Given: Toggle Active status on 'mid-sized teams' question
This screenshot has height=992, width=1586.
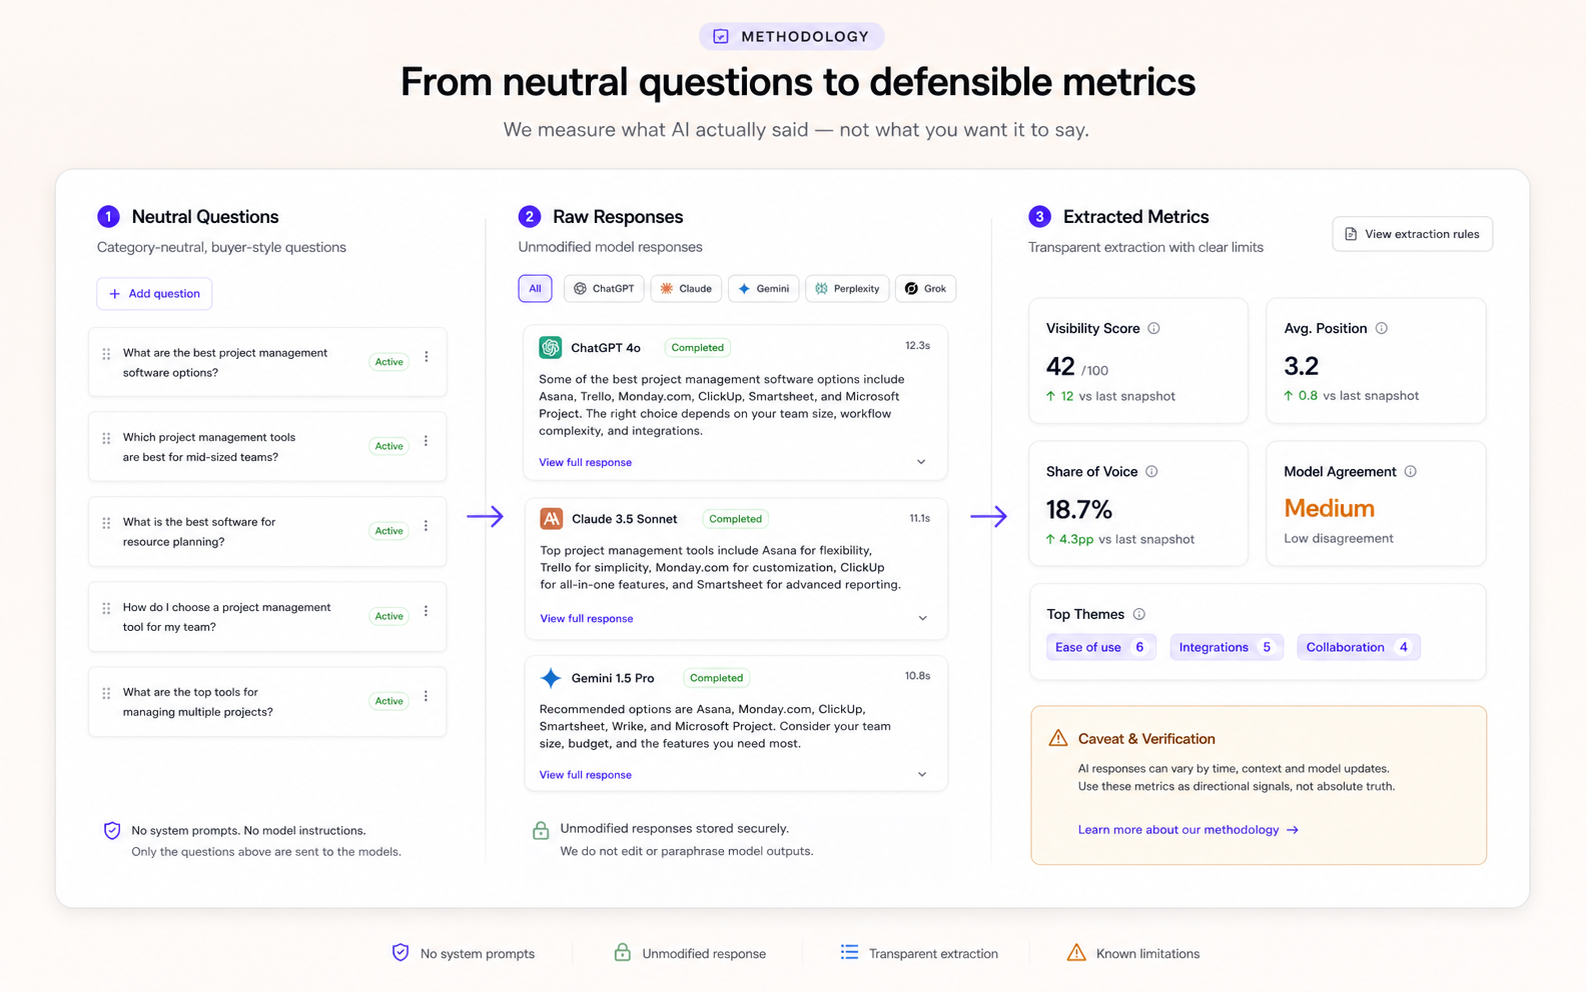Looking at the screenshot, I should click(x=389, y=446).
